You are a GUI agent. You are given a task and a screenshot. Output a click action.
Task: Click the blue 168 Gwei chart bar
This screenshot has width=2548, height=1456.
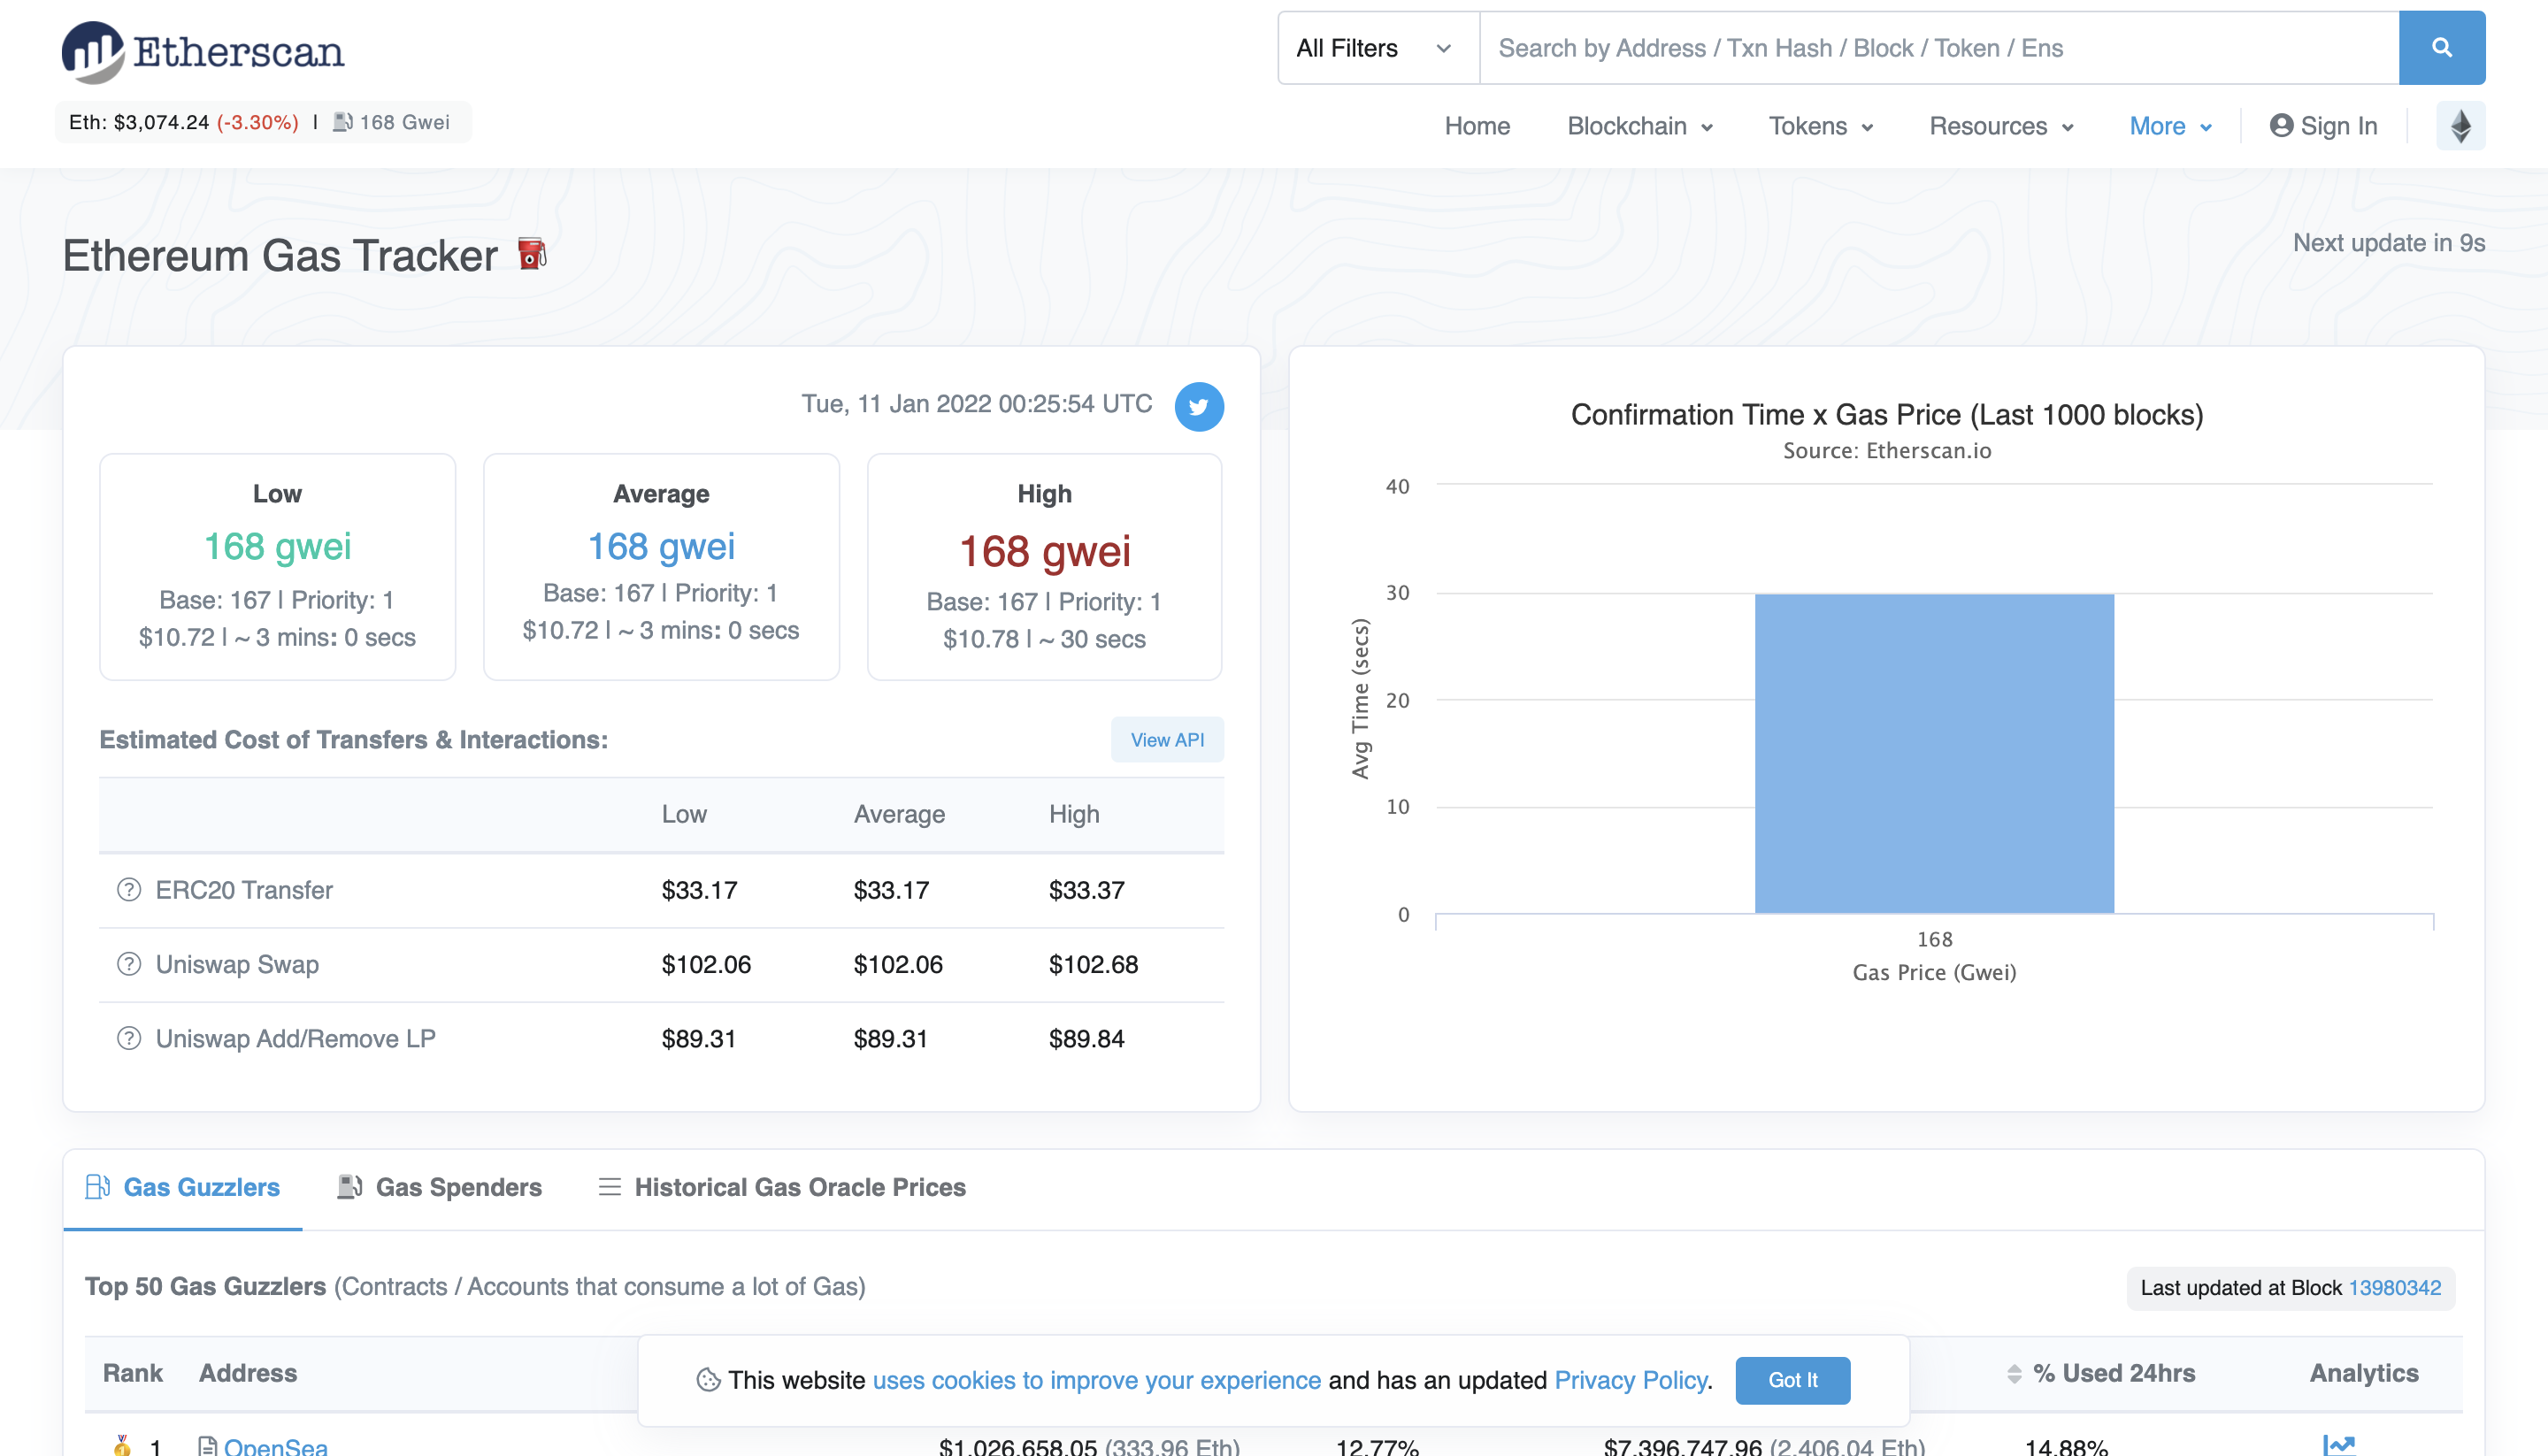[1933, 752]
